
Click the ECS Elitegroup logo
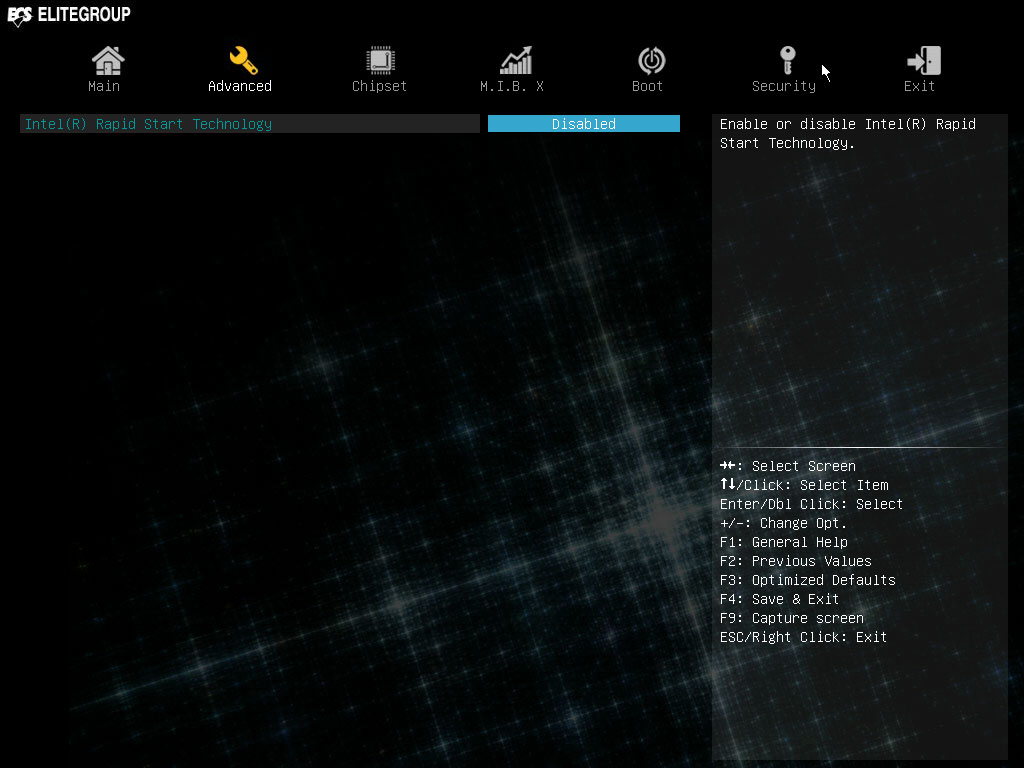pyautogui.click(x=69, y=15)
